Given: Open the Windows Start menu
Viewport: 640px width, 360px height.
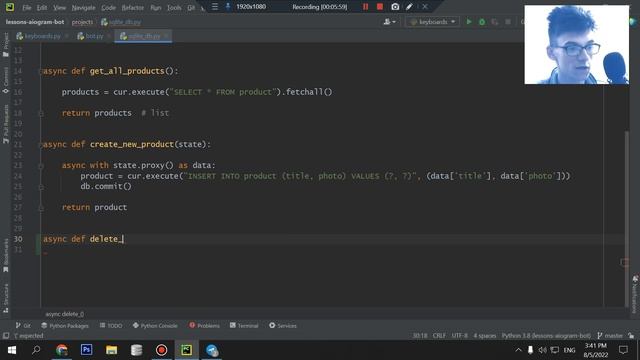Looking at the screenshot, I should pyautogui.click(x=11, y=350).
